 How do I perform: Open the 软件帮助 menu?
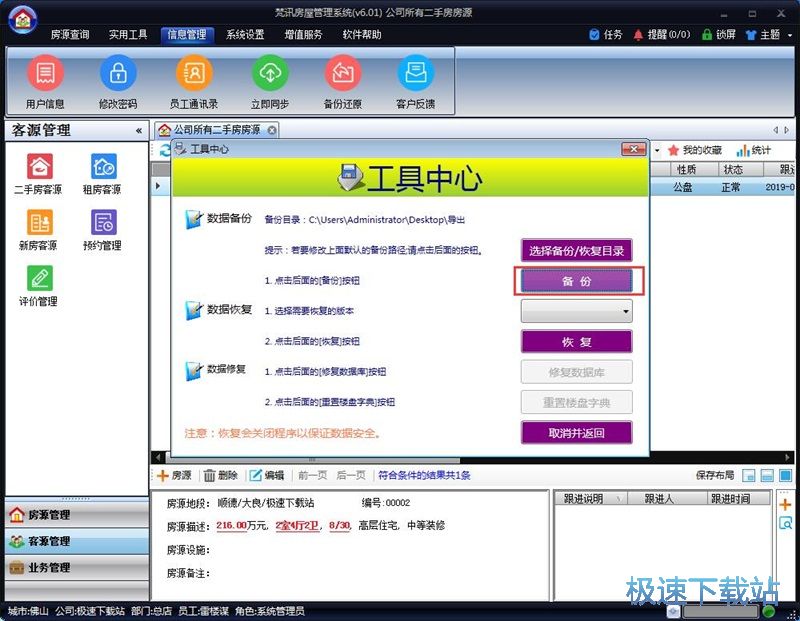click(x=362, y=35)
